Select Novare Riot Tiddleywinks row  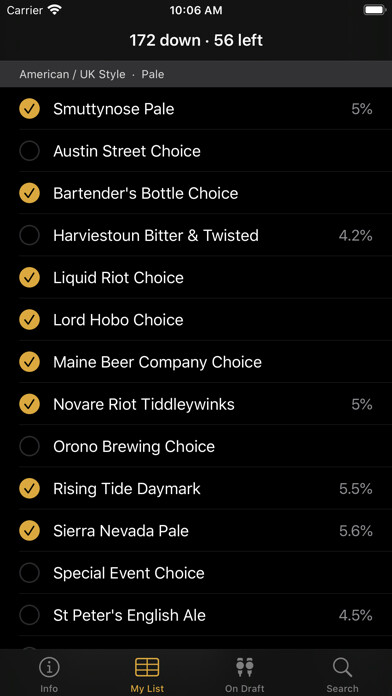196,404
